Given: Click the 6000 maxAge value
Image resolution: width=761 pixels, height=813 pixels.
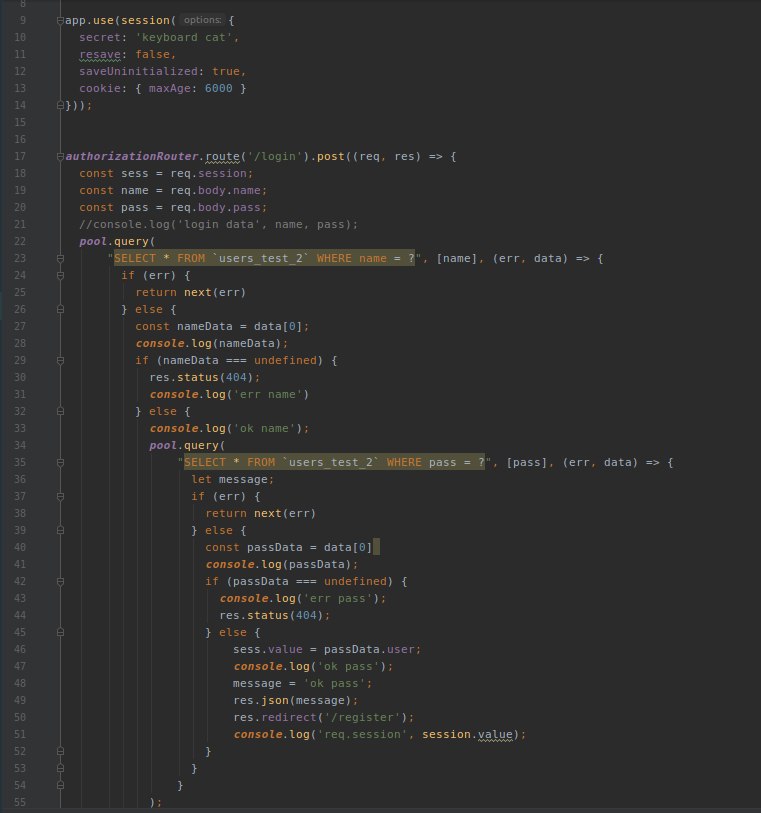Looking at the screenshot, I should tap(218, 89).
